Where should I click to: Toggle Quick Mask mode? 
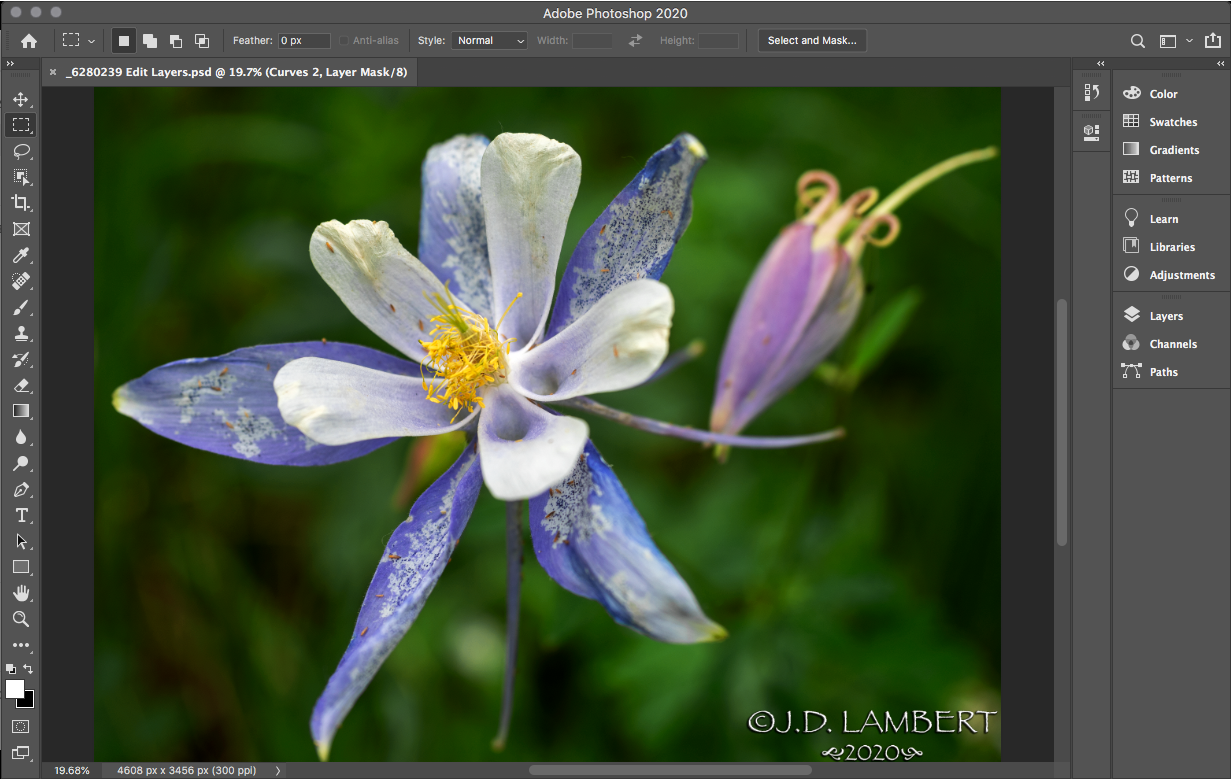pyautogui.click(x=22, y=726)
